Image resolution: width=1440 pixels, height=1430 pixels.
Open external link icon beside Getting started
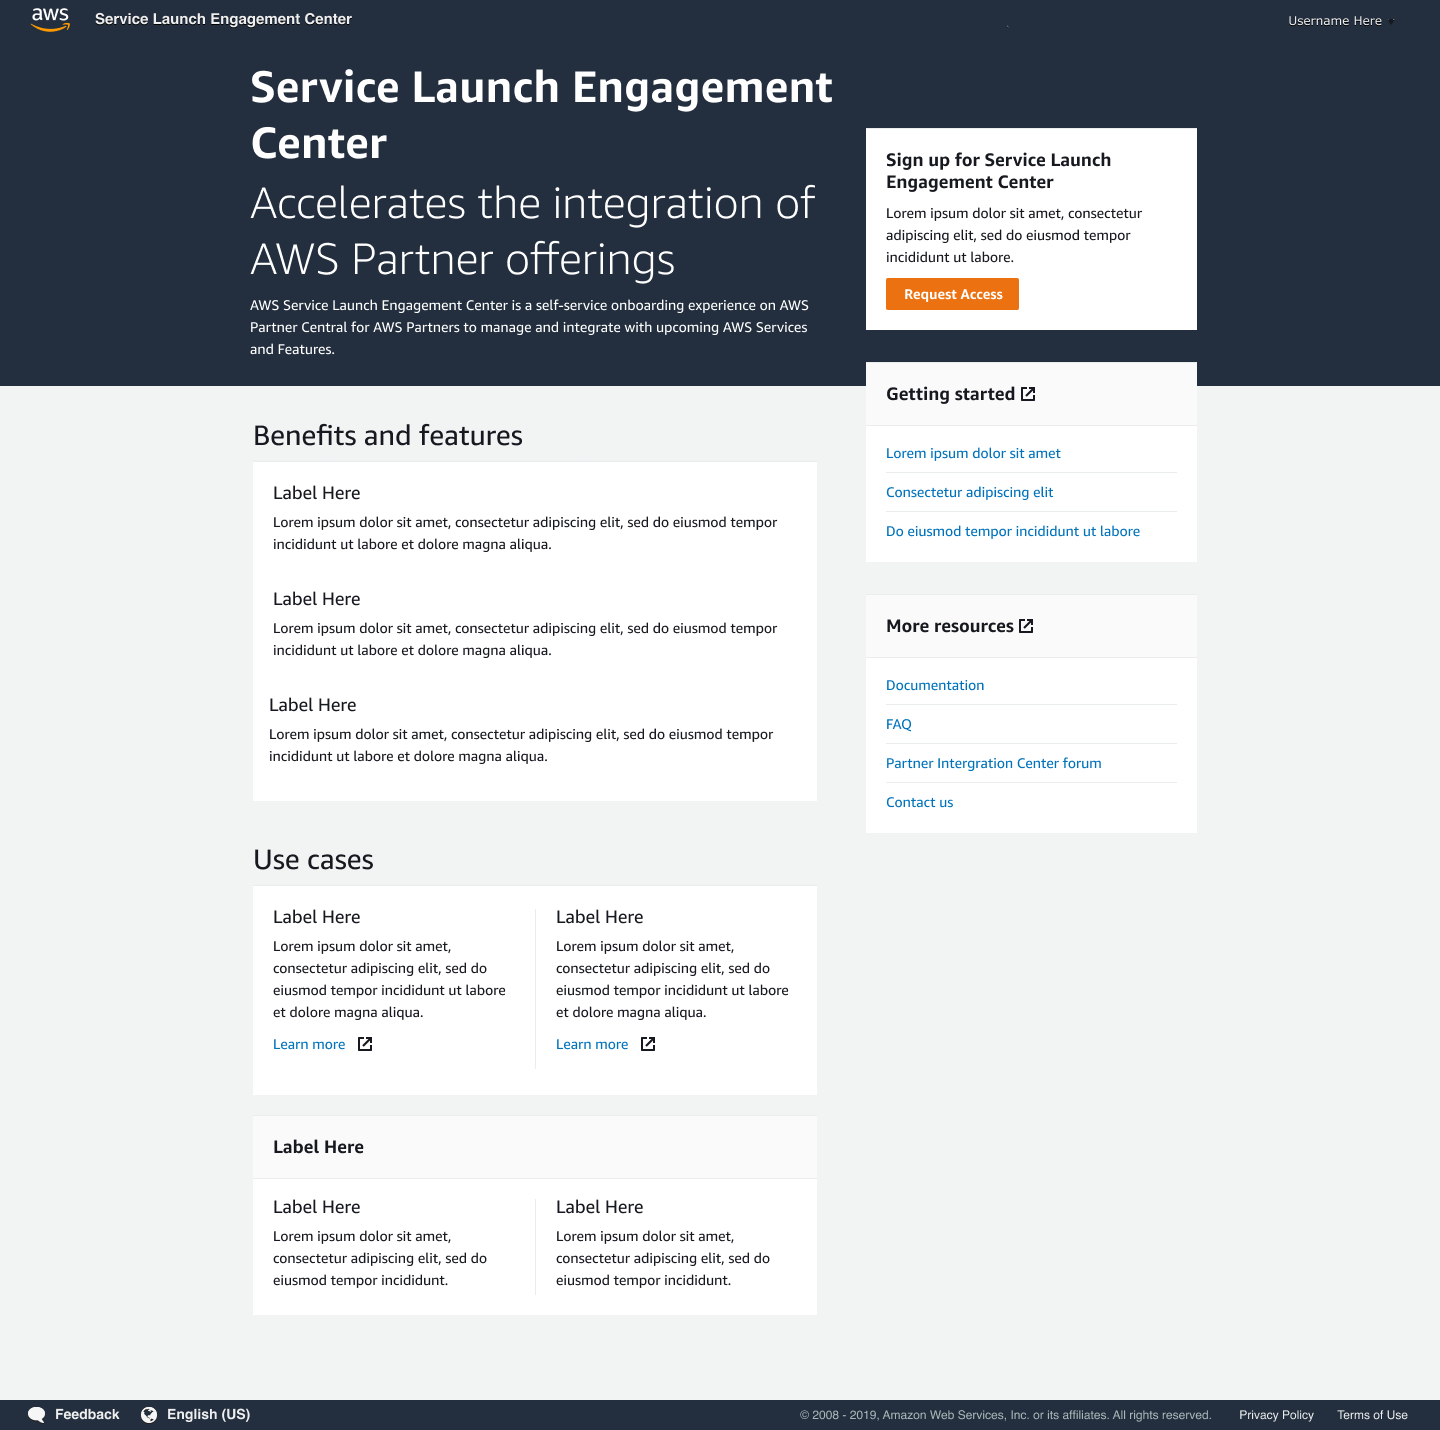pyautogui.click(x=1028, y=394)
